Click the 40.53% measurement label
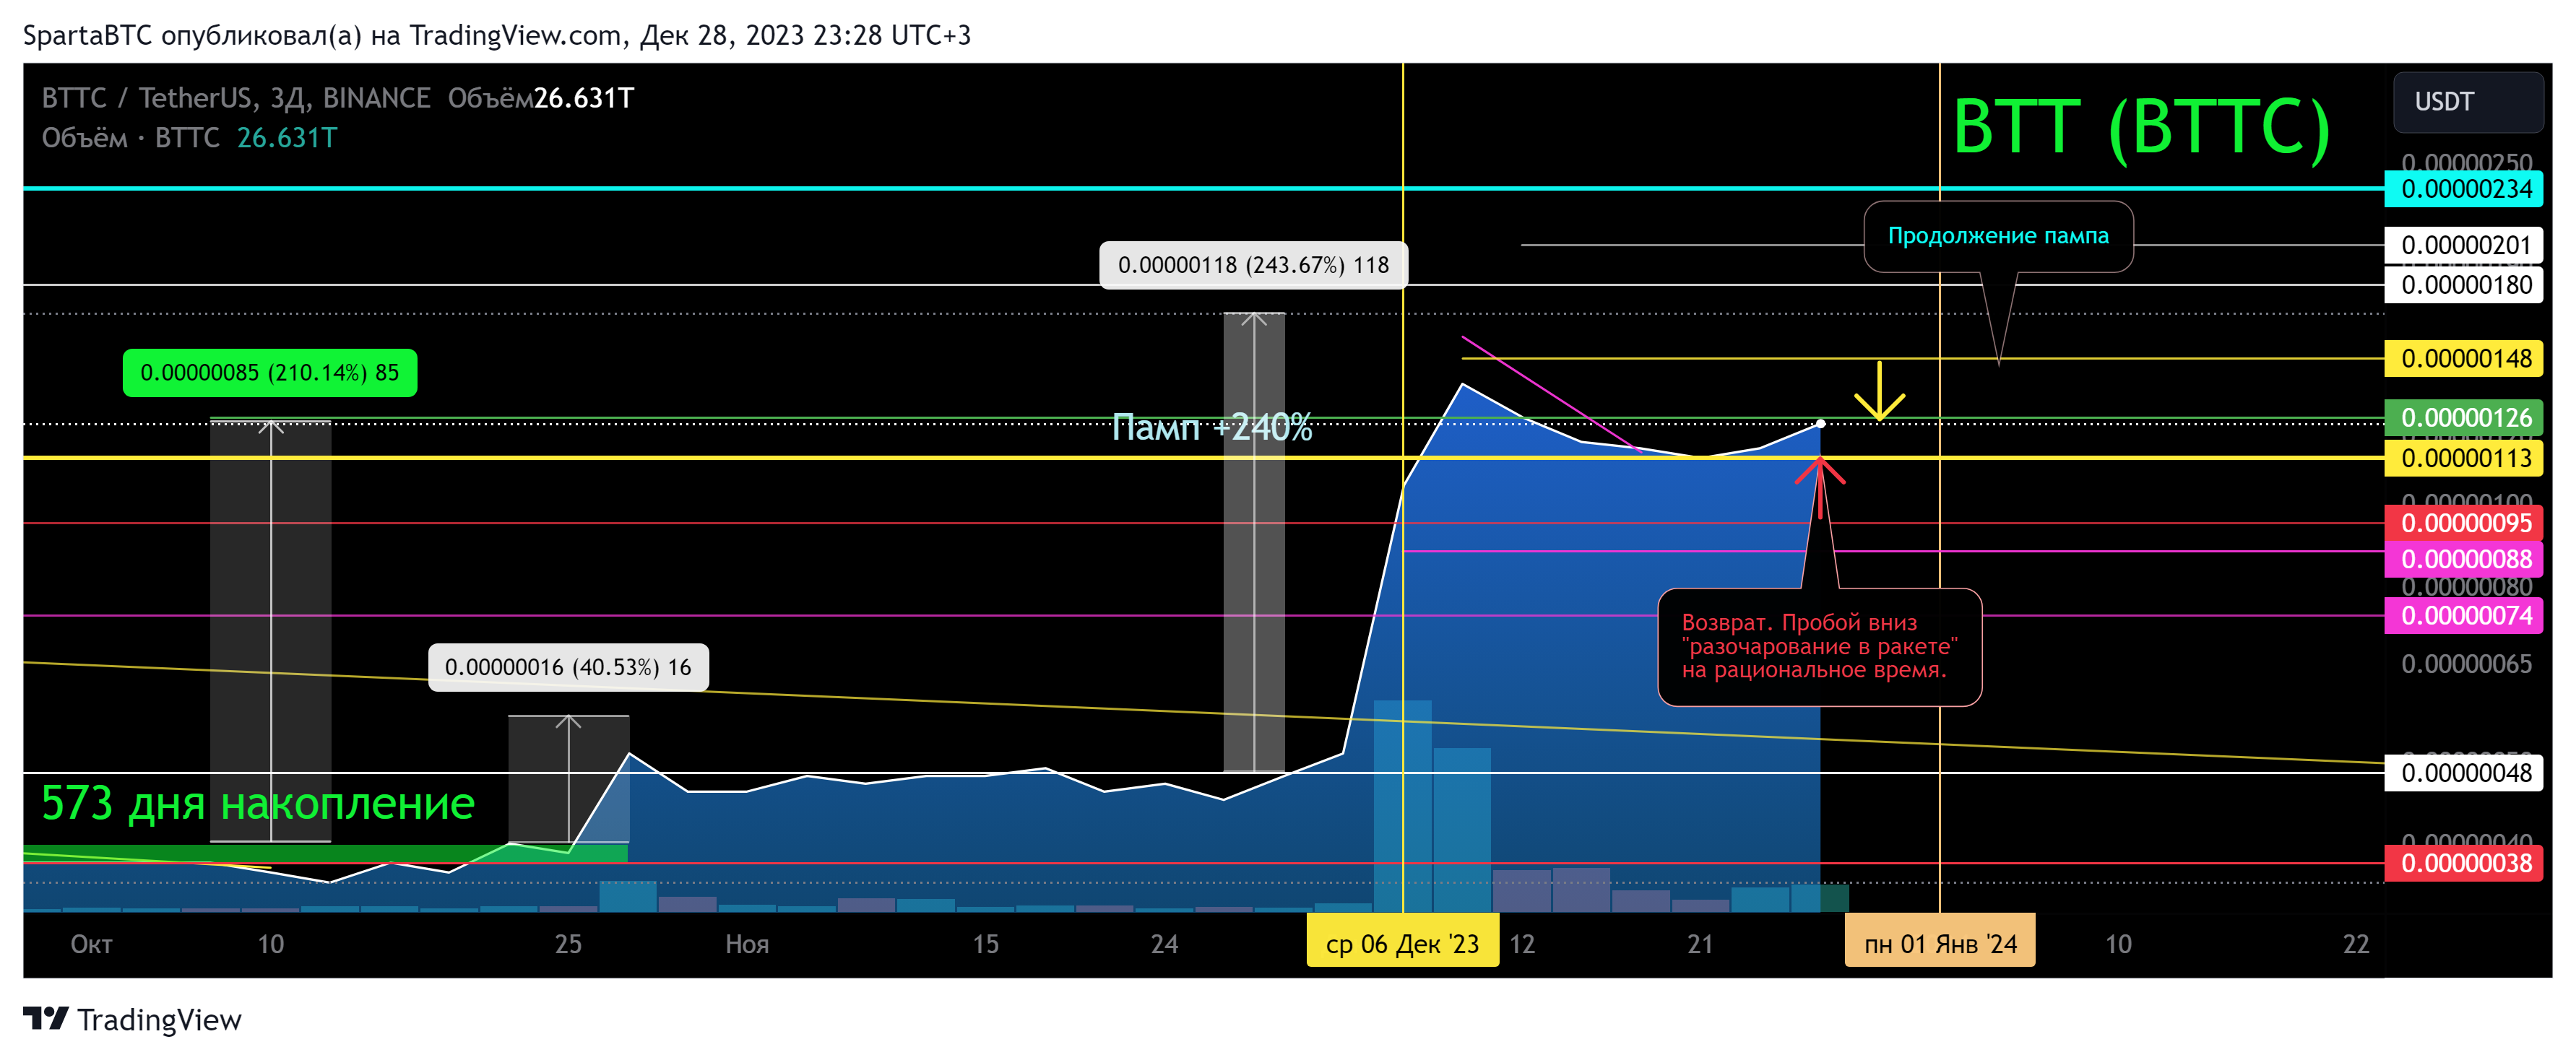 click(568, 667)
